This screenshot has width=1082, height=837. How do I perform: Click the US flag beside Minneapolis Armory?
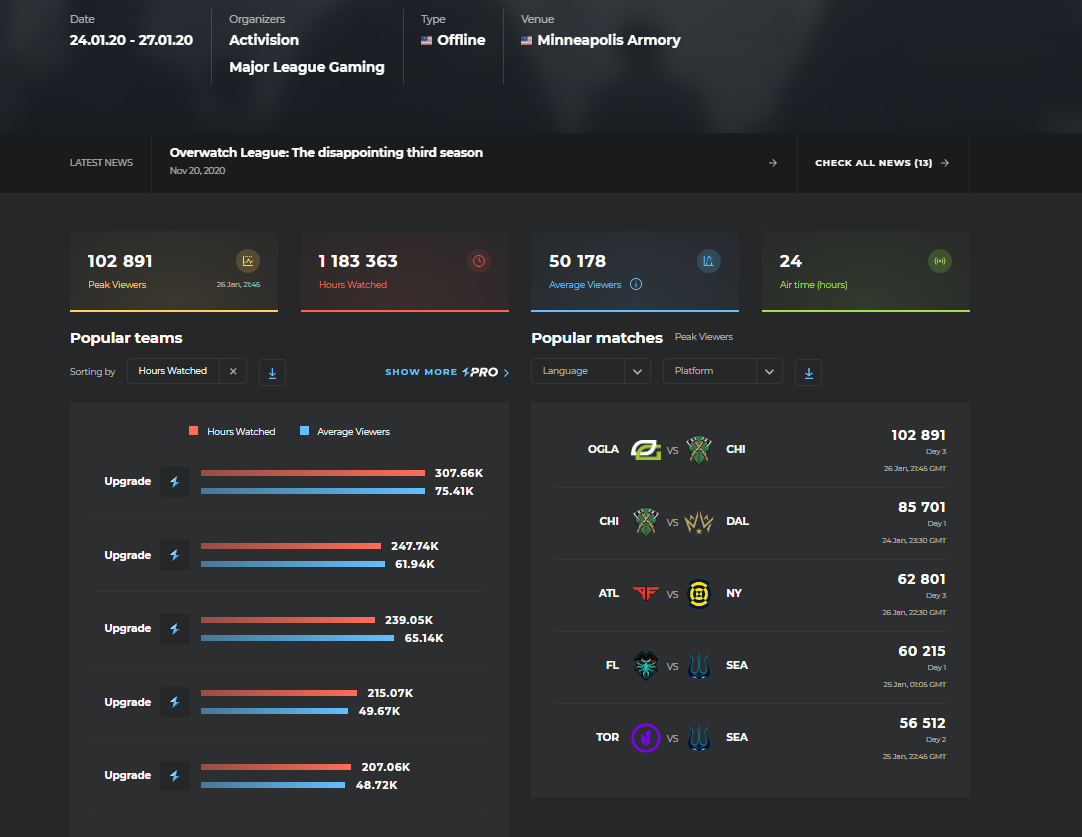tap(527, 41)
